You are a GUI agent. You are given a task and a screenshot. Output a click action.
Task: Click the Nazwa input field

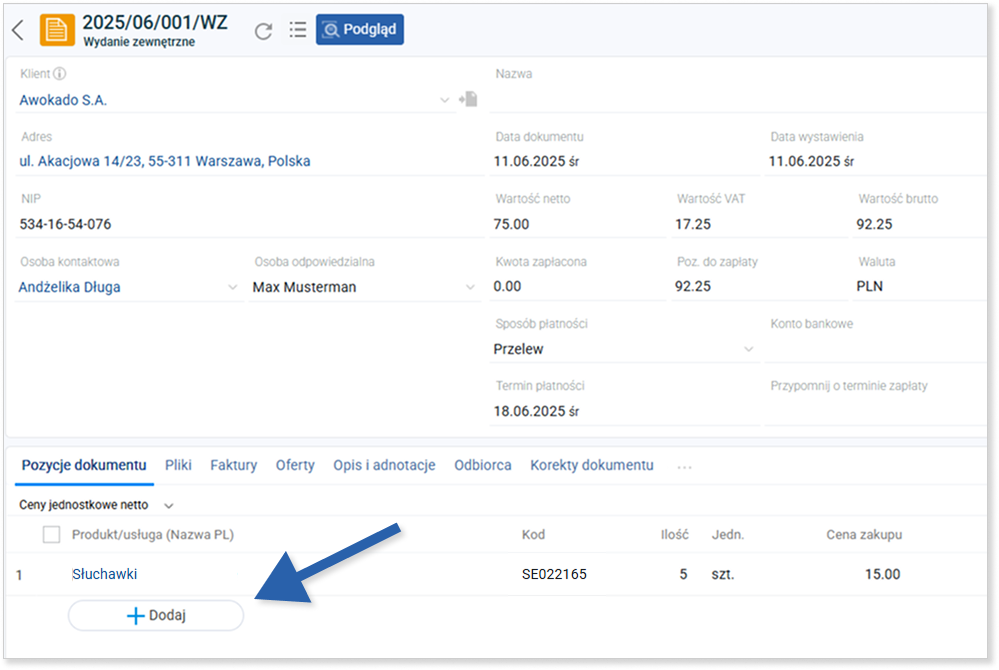tap(737, 99)
